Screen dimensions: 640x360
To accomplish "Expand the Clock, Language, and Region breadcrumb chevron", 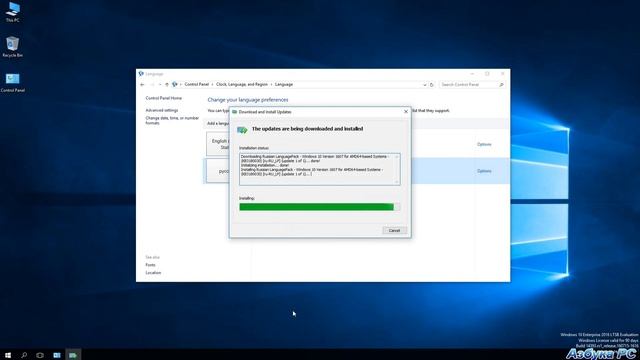I will [271, 84].
